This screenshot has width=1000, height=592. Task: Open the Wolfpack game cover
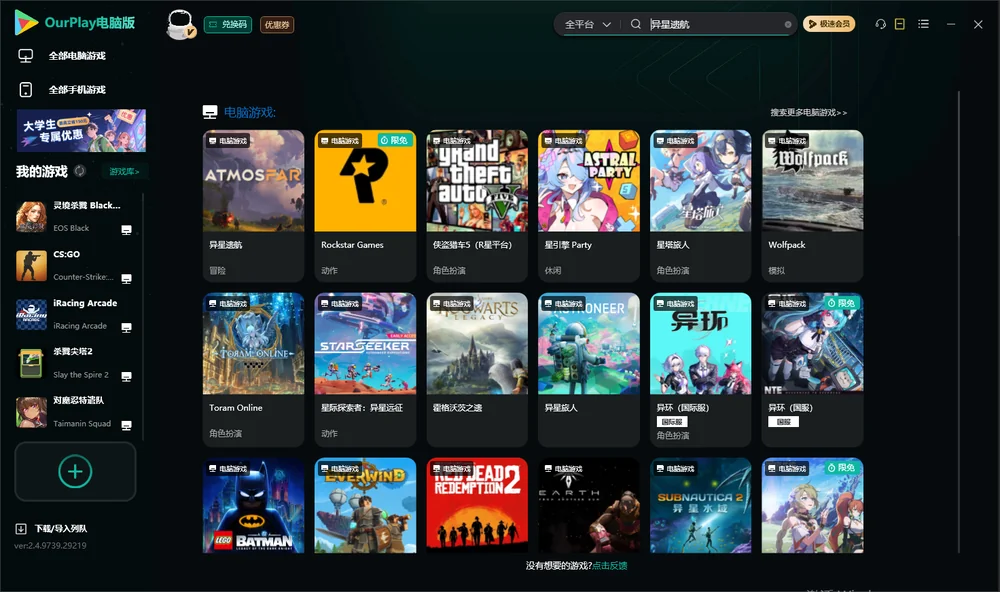coord(812,181)
